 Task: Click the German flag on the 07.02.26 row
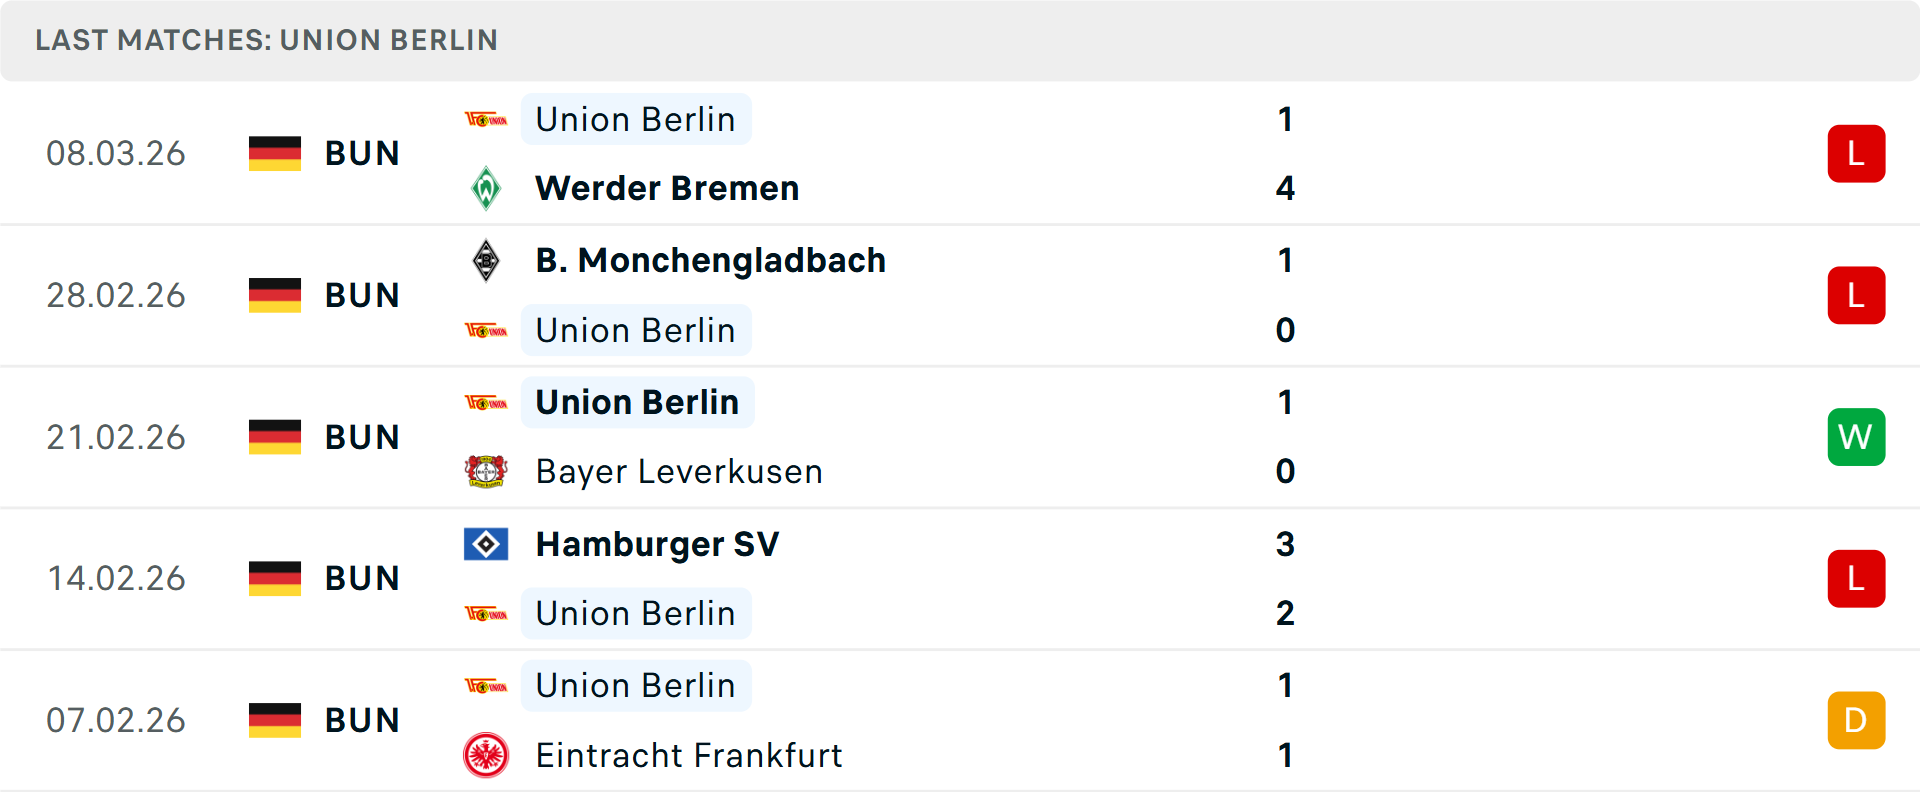coord(274,719)
